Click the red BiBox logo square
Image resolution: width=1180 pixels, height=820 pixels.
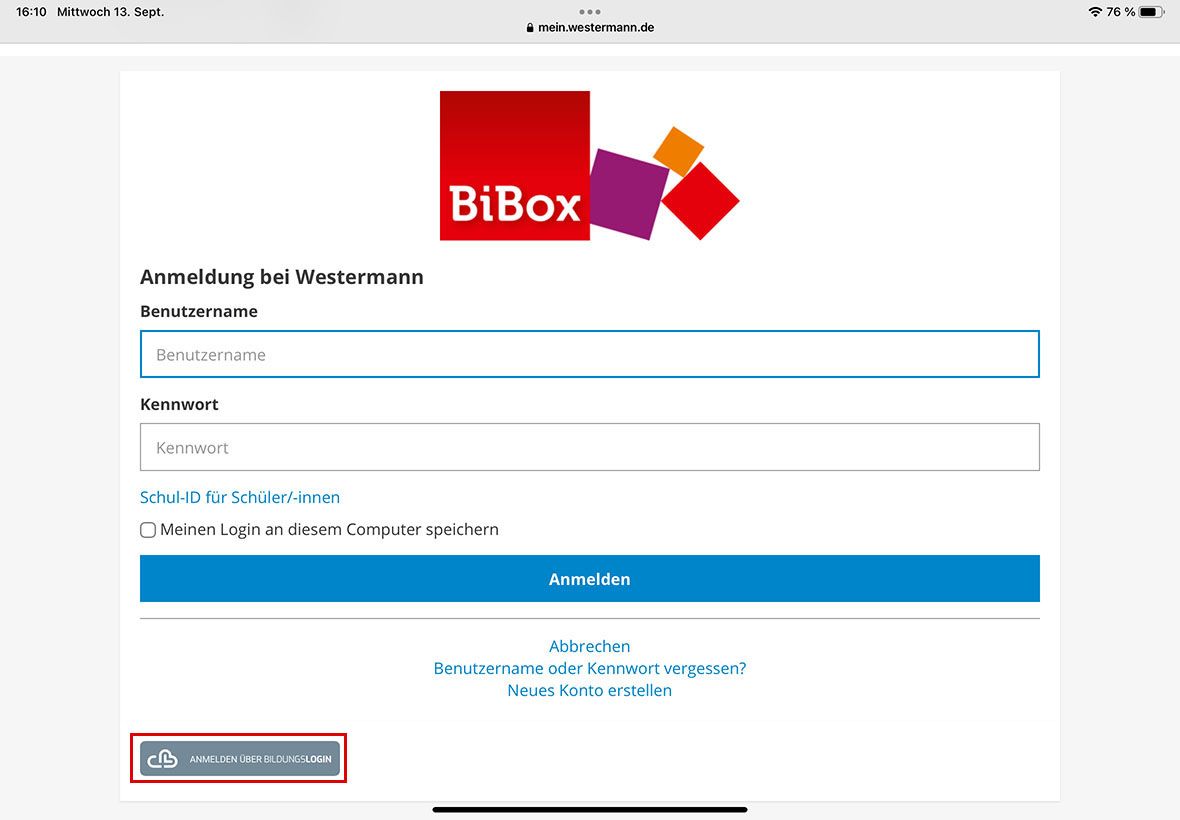click(x=514, y=165)
